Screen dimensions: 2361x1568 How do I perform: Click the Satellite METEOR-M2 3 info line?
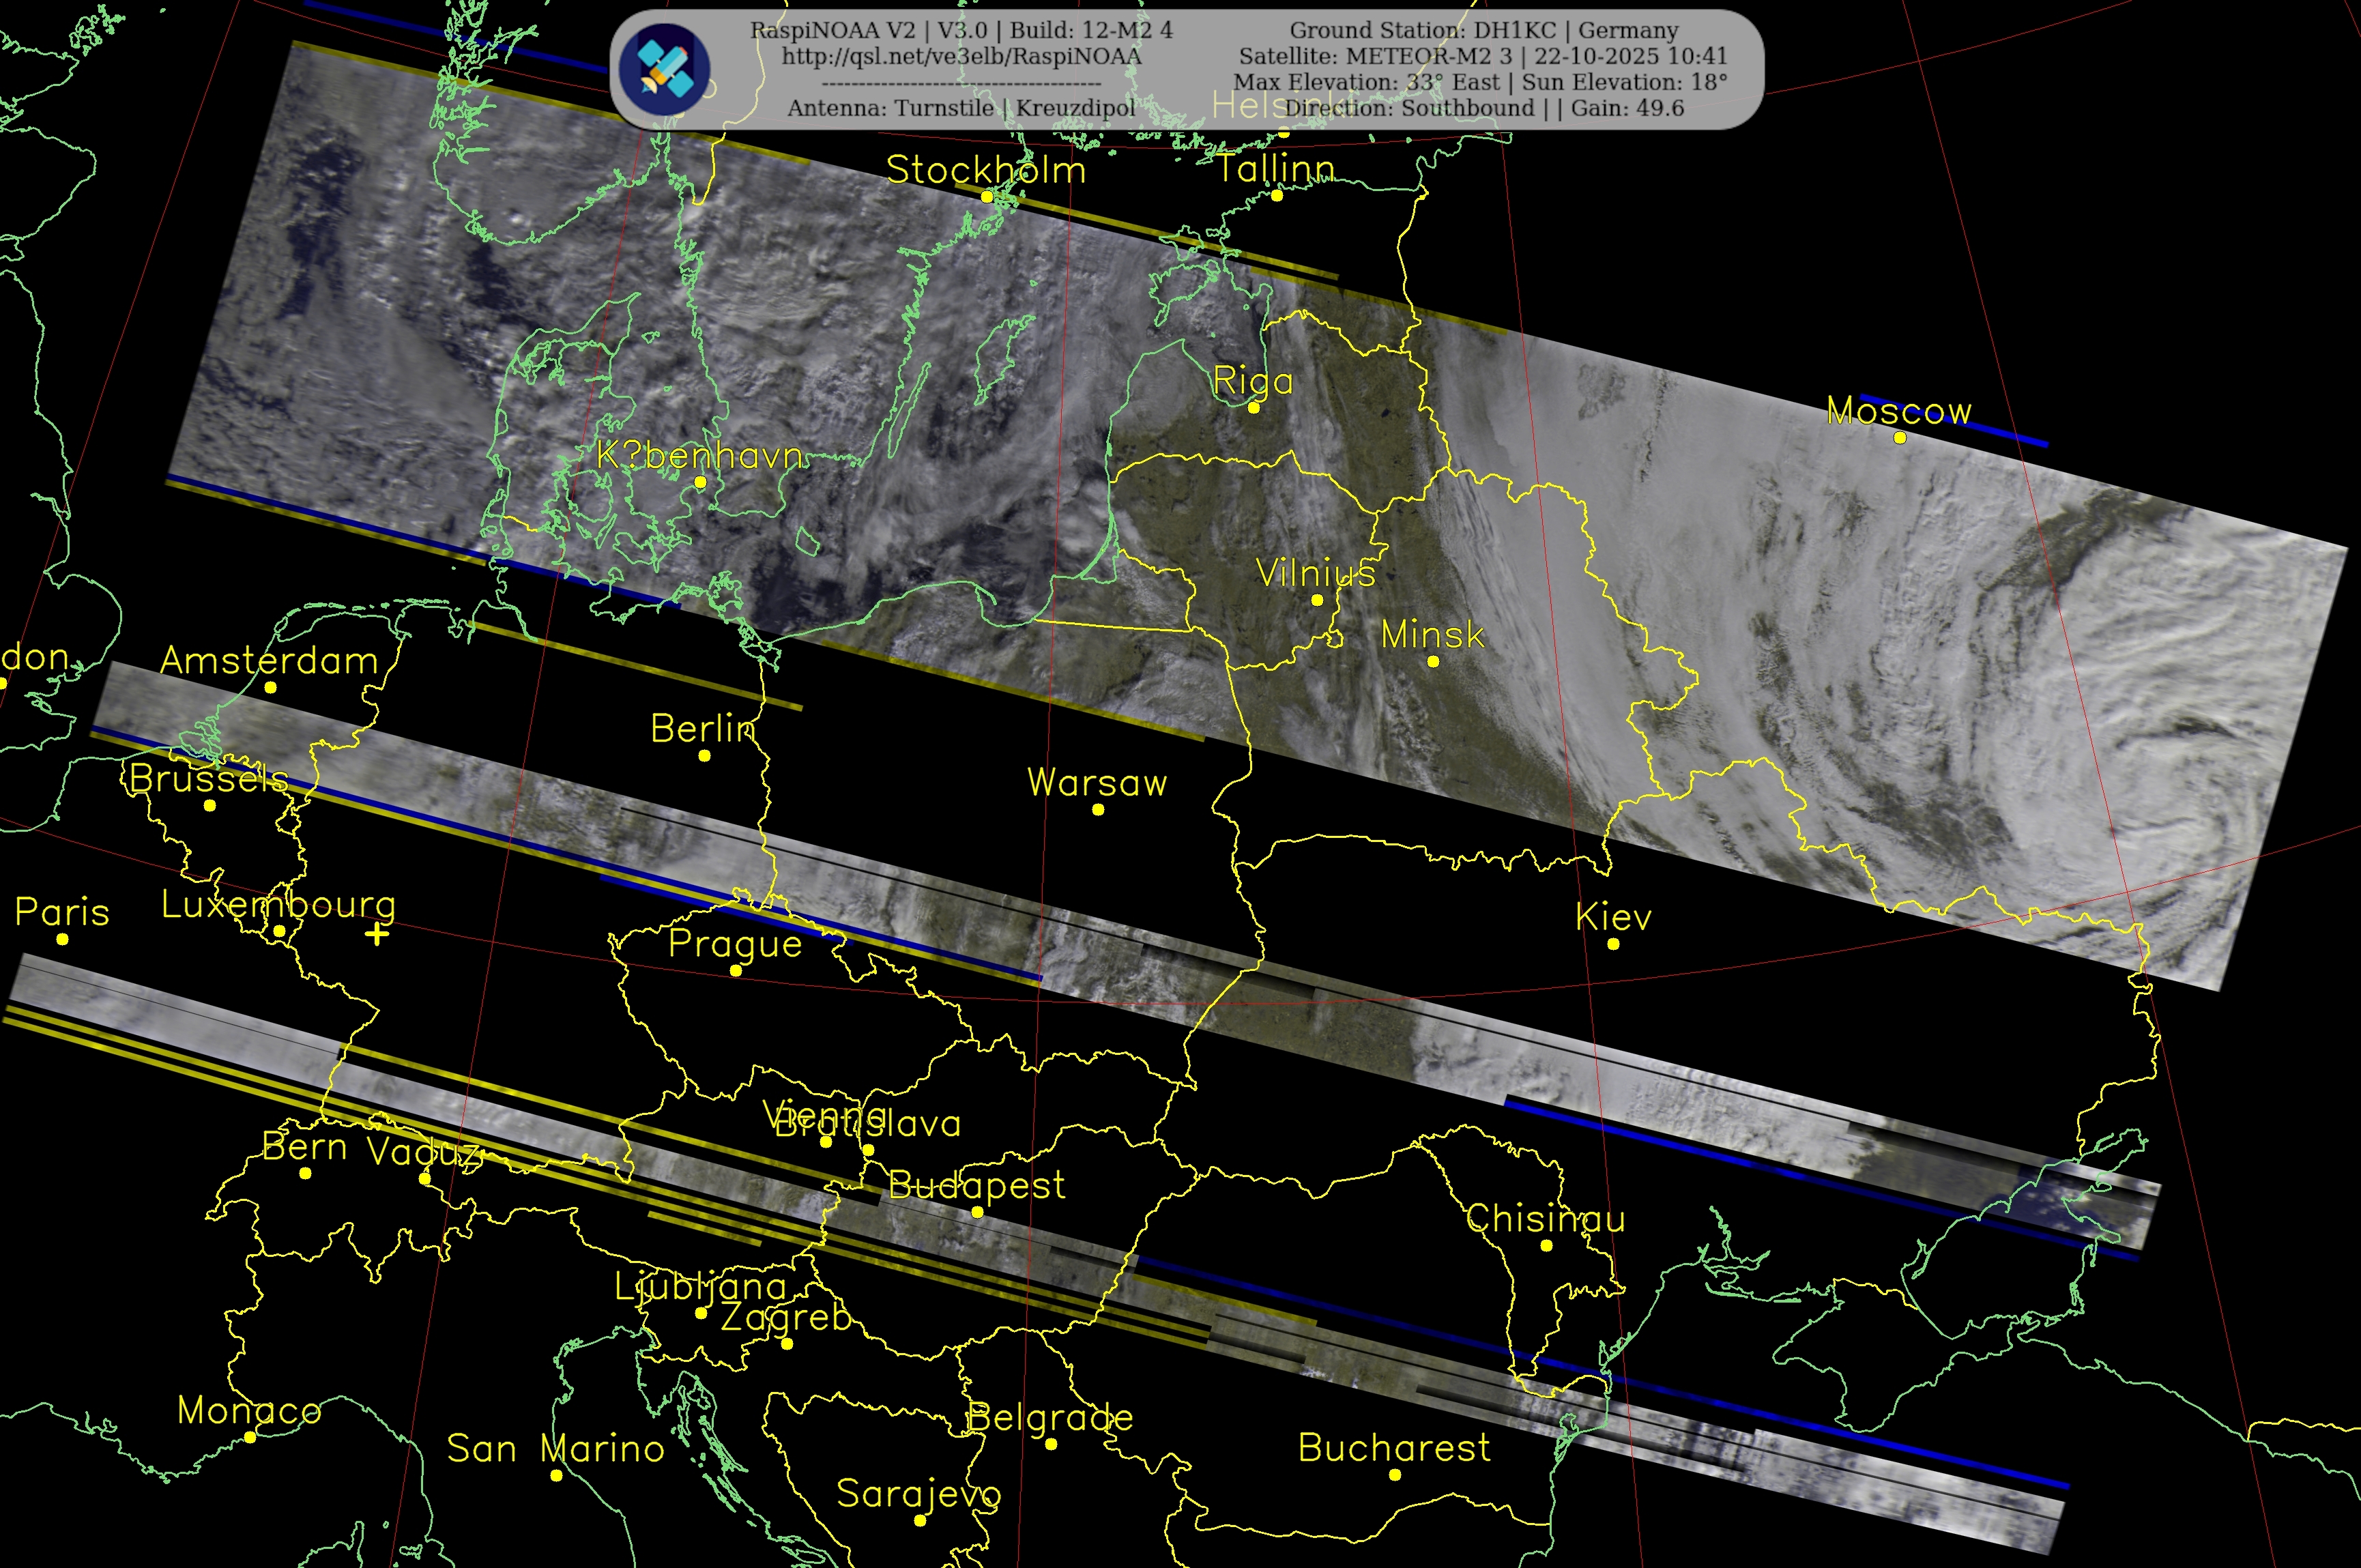[x=1483, y=56]
